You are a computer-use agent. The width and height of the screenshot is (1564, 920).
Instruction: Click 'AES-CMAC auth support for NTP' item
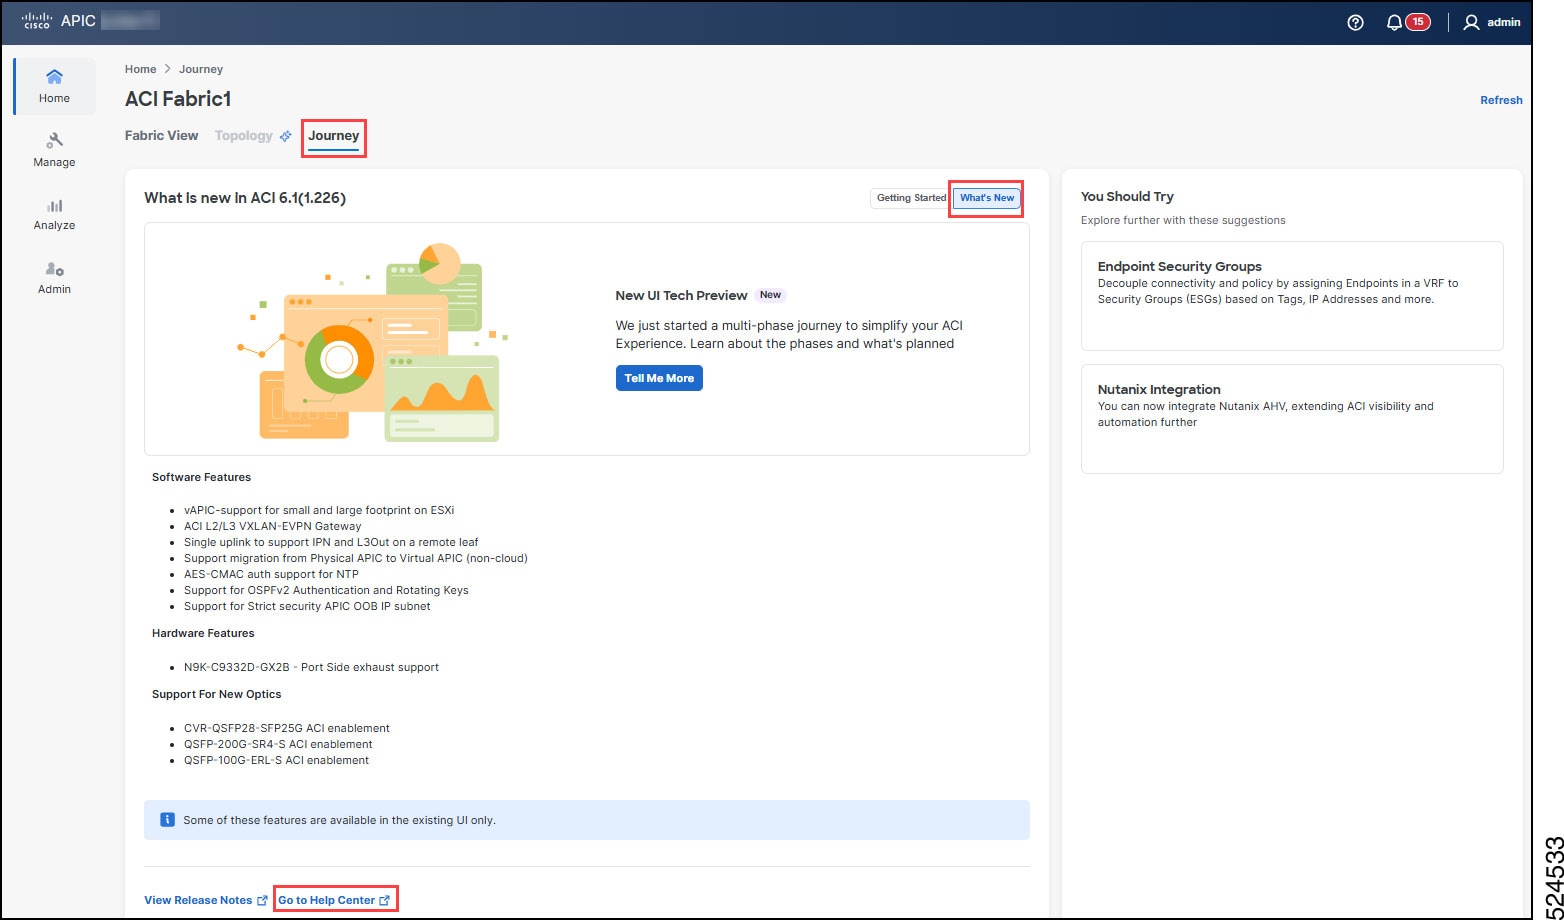[271, 574]
